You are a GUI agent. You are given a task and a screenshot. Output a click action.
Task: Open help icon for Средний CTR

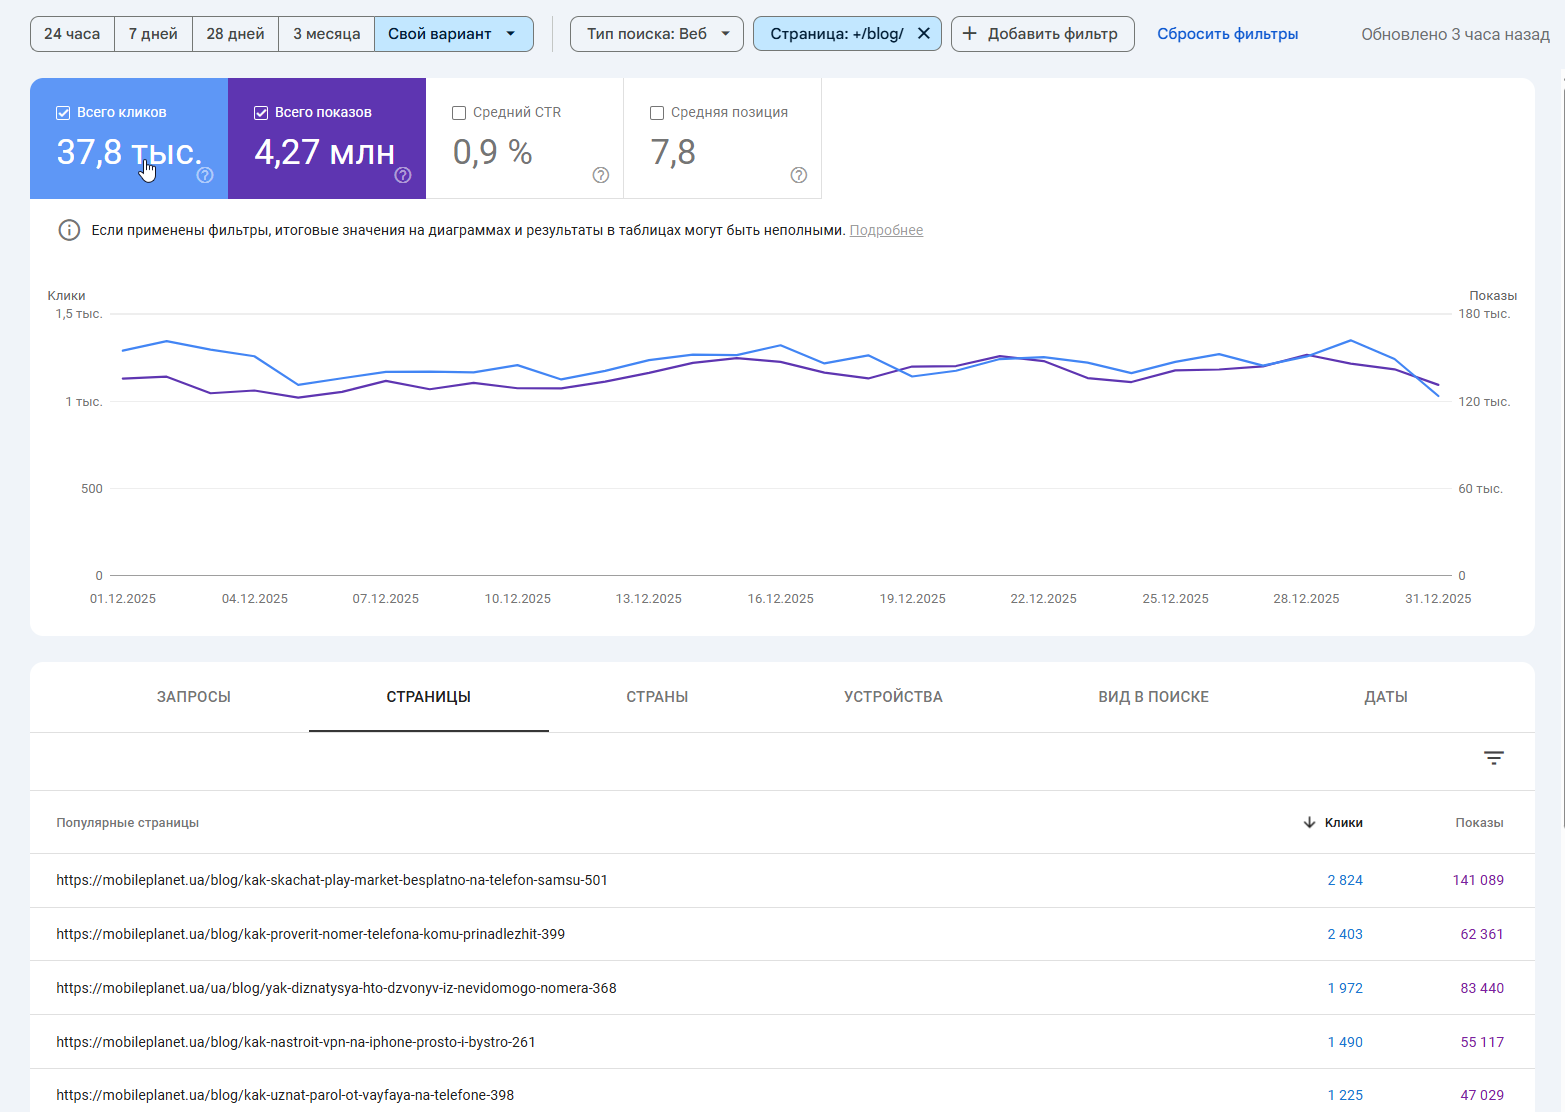[601, 175]
